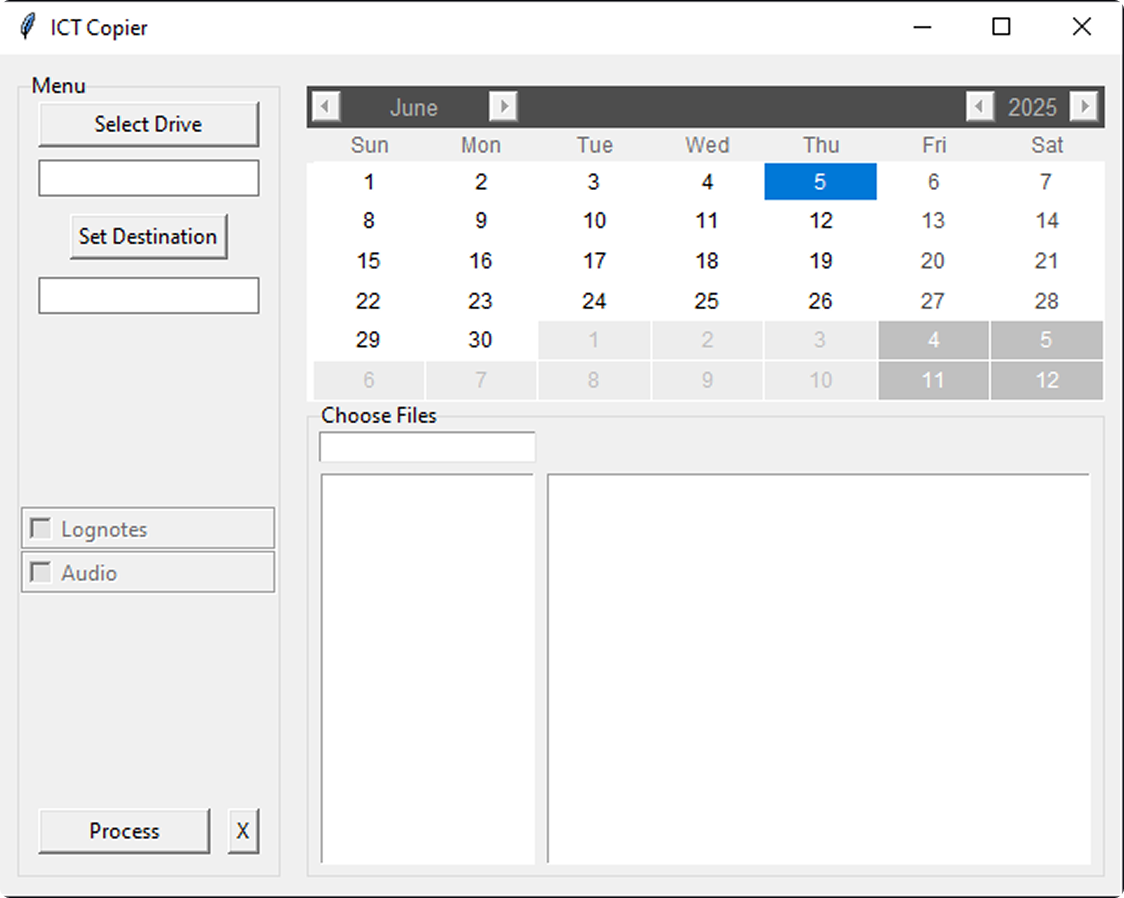Go to the previous month arrow

[326, 107]
